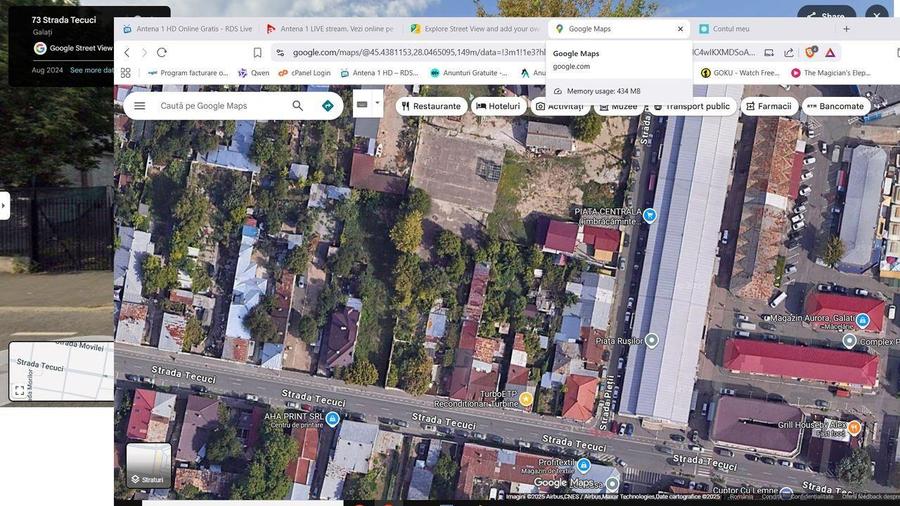Image resolution: width=900 pixels, height=506 pixels.
Task: Click the Magazin Aurora Galati pin
Action: pyautogui.click(x=862, y=321)
